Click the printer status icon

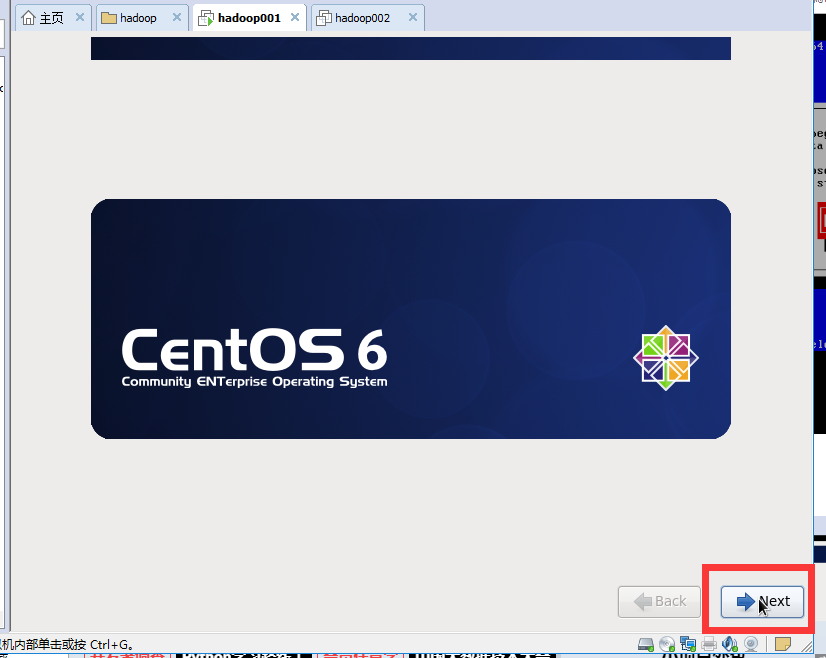tap(709, 644)
